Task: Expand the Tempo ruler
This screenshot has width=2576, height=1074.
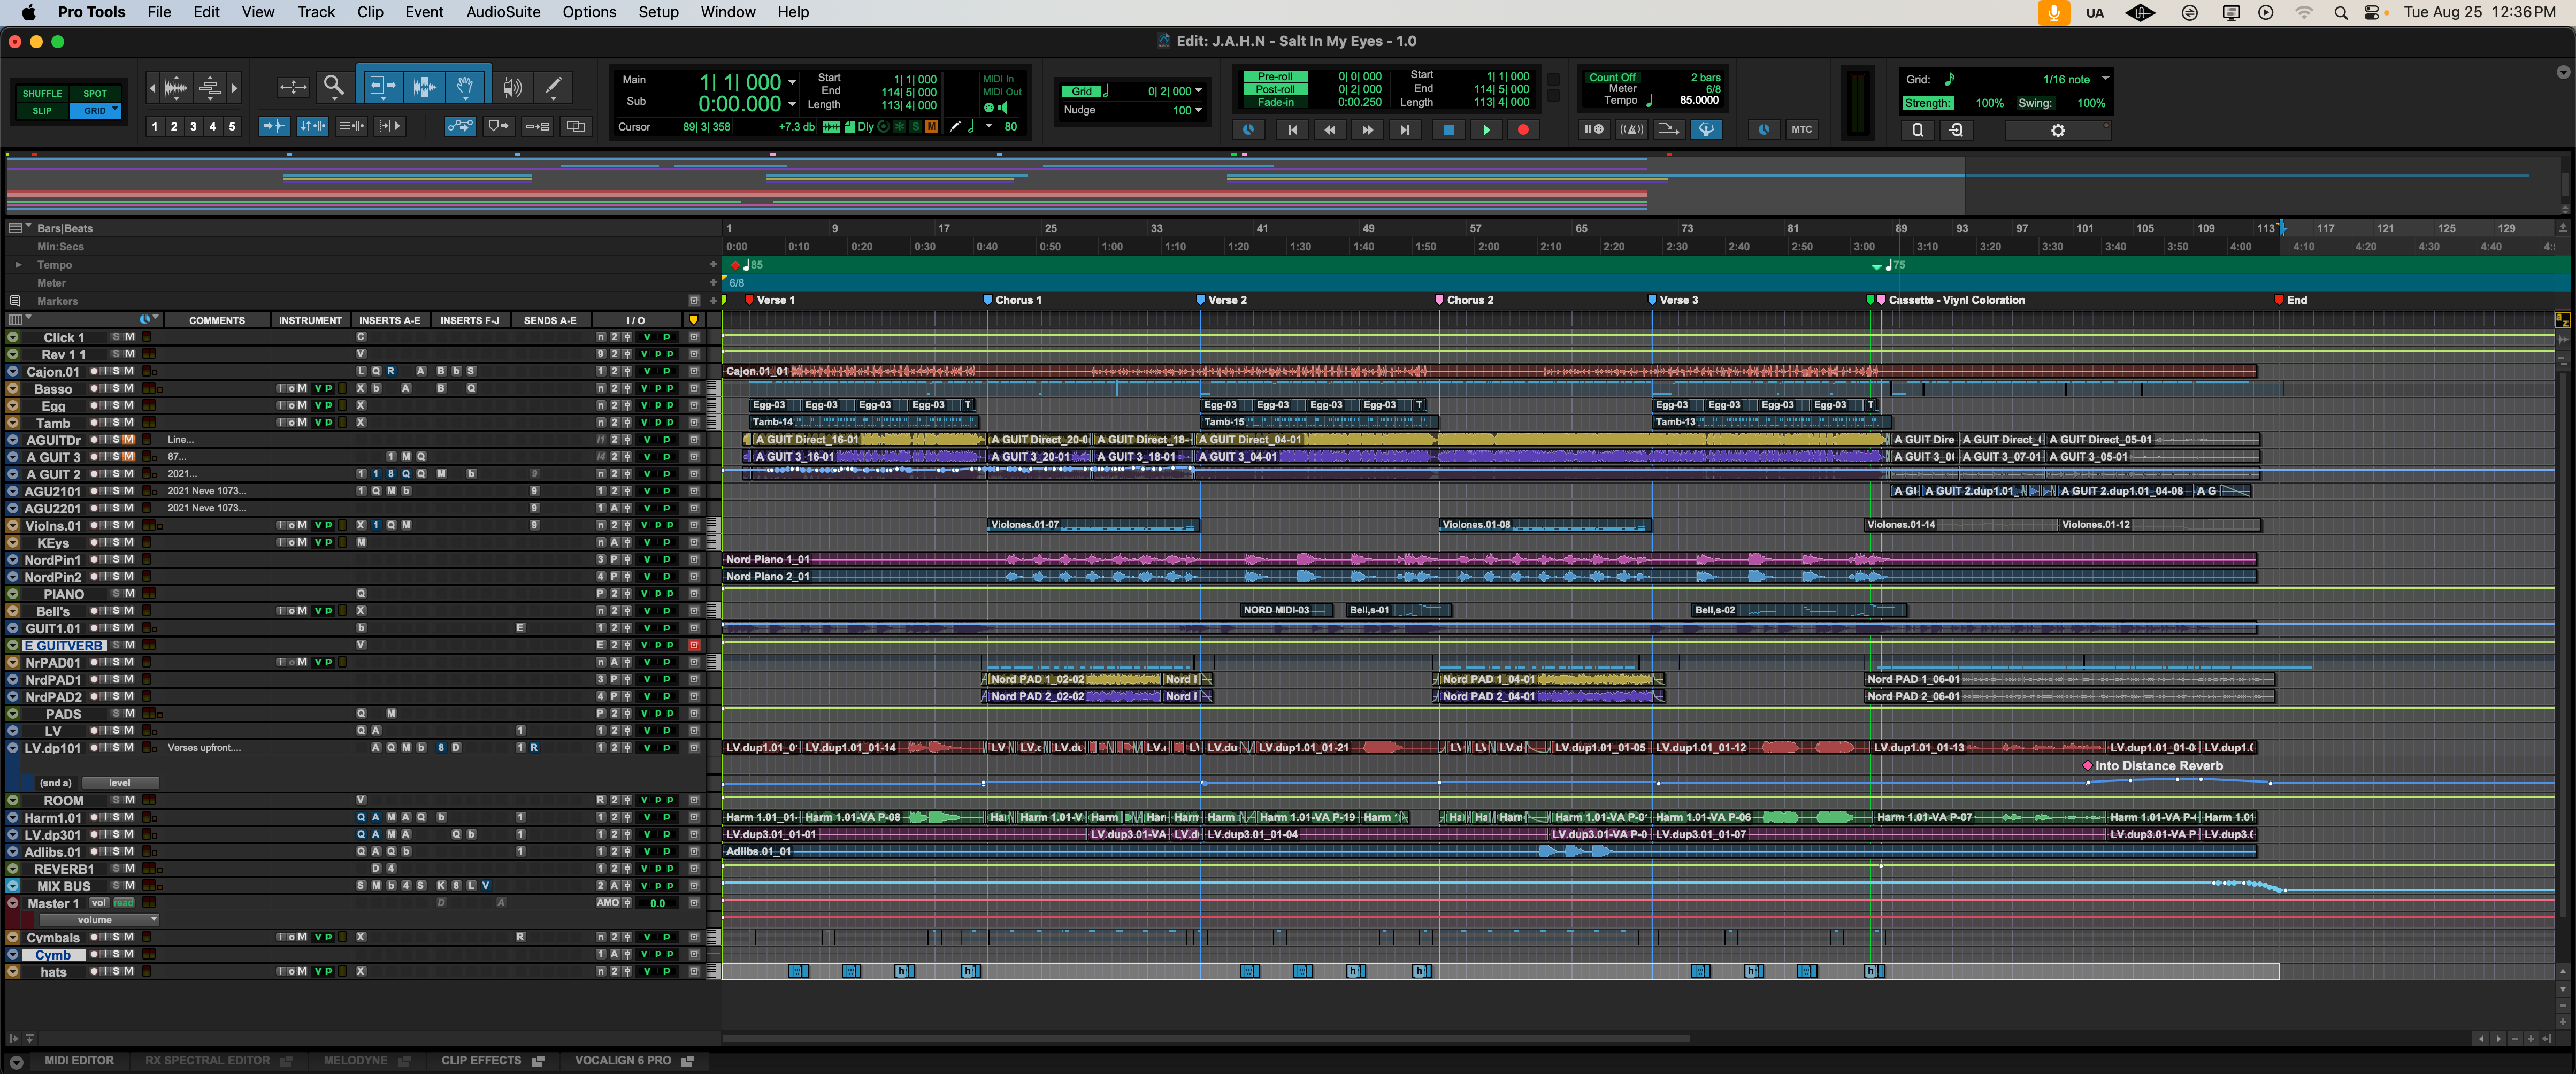Action: coord(18,265)
